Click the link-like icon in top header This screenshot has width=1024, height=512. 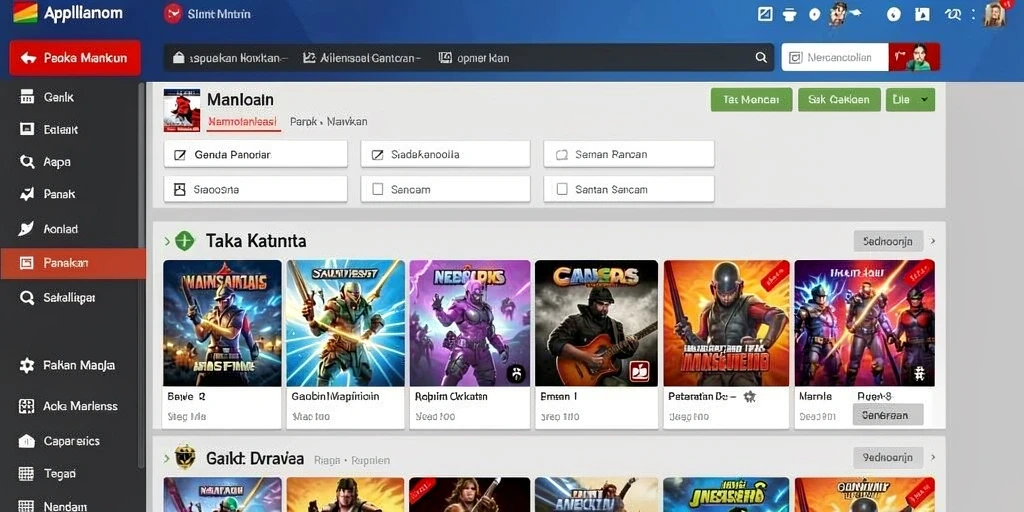tap(953, 14)
